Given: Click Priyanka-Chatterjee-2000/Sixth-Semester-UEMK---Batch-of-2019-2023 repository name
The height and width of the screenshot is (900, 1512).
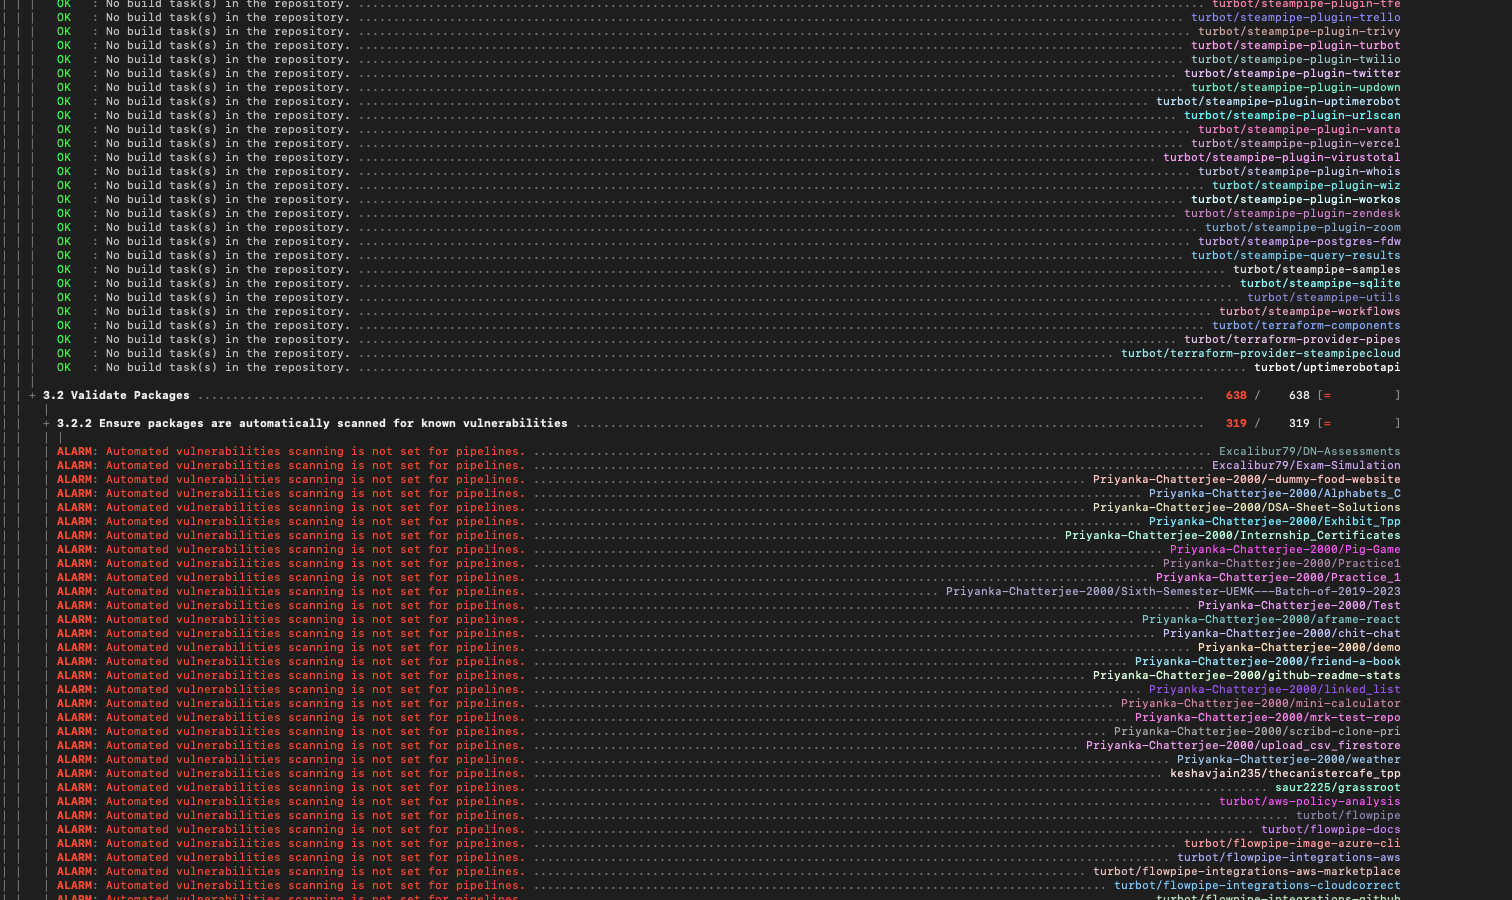Looking at the screenshot, I should coord(1173,592).
